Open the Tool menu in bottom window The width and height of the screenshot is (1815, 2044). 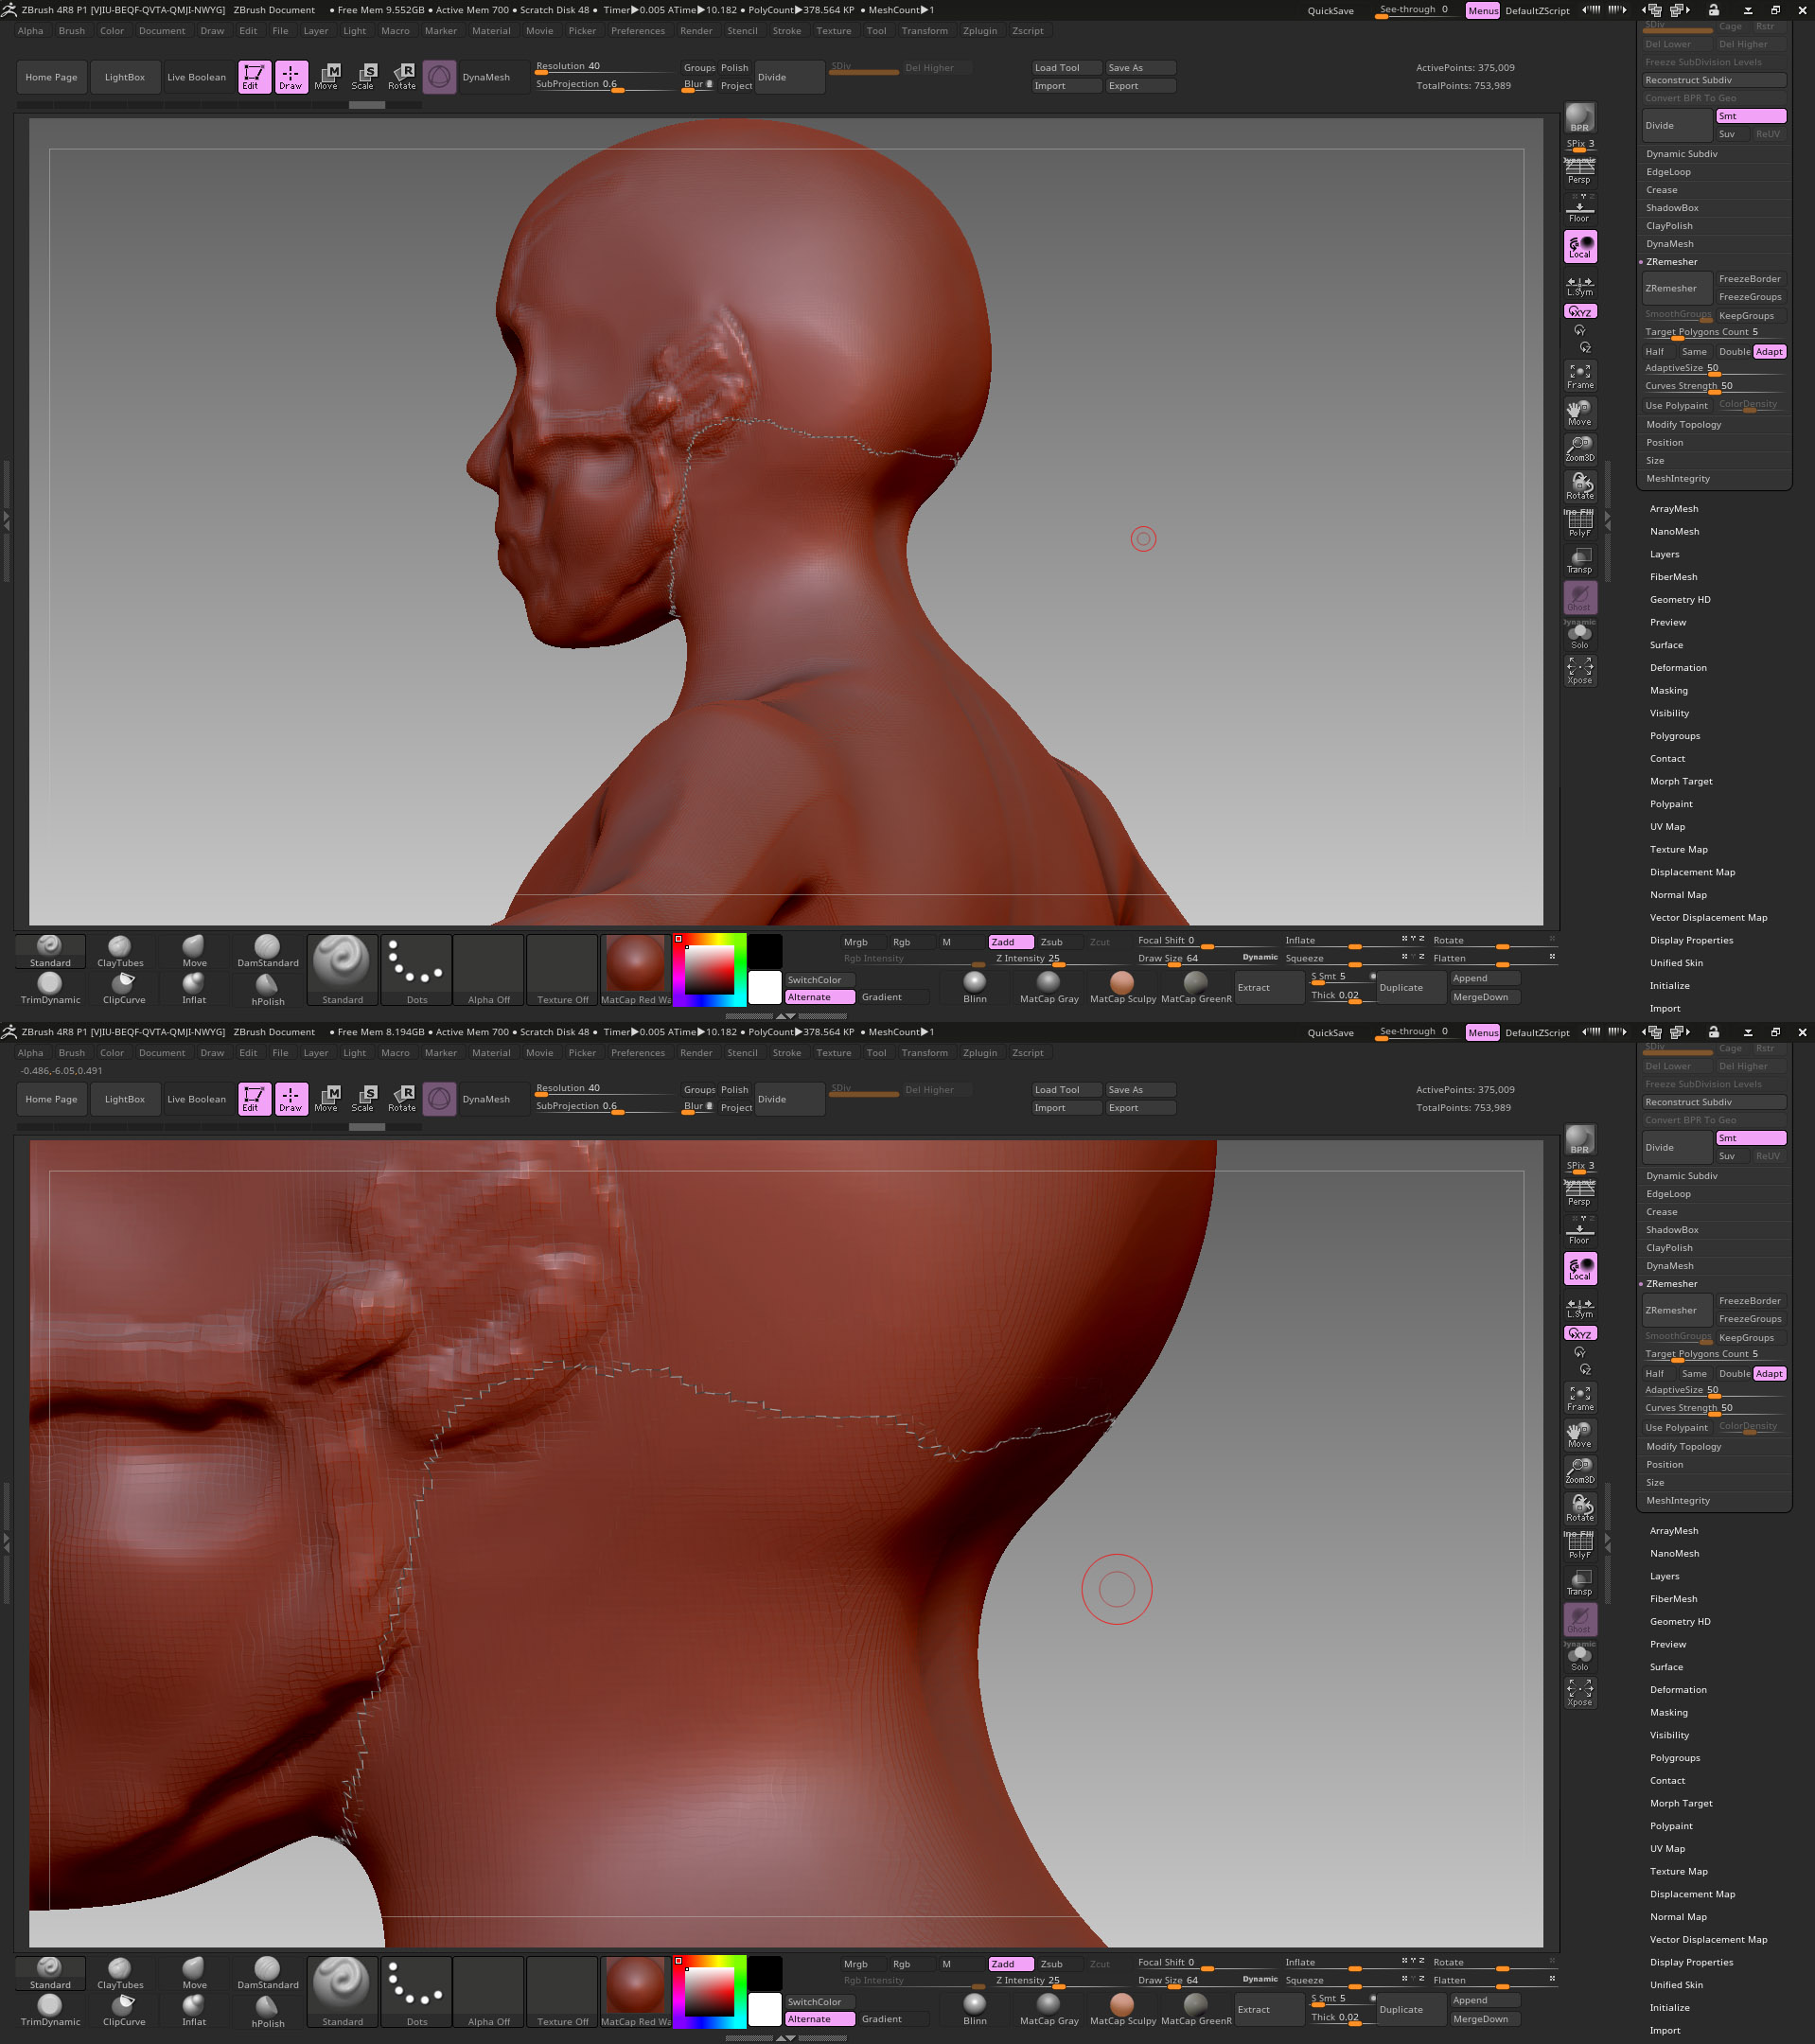click(x=876, y=1053)
